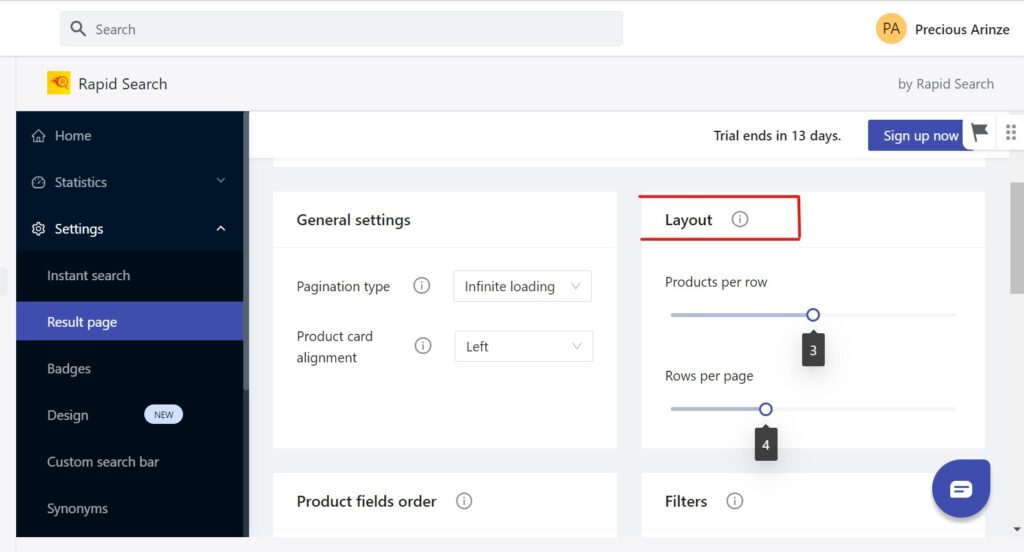Click the Precious Arinze account name
Screen dimensions: 1024x552
[x=962, y=29]
